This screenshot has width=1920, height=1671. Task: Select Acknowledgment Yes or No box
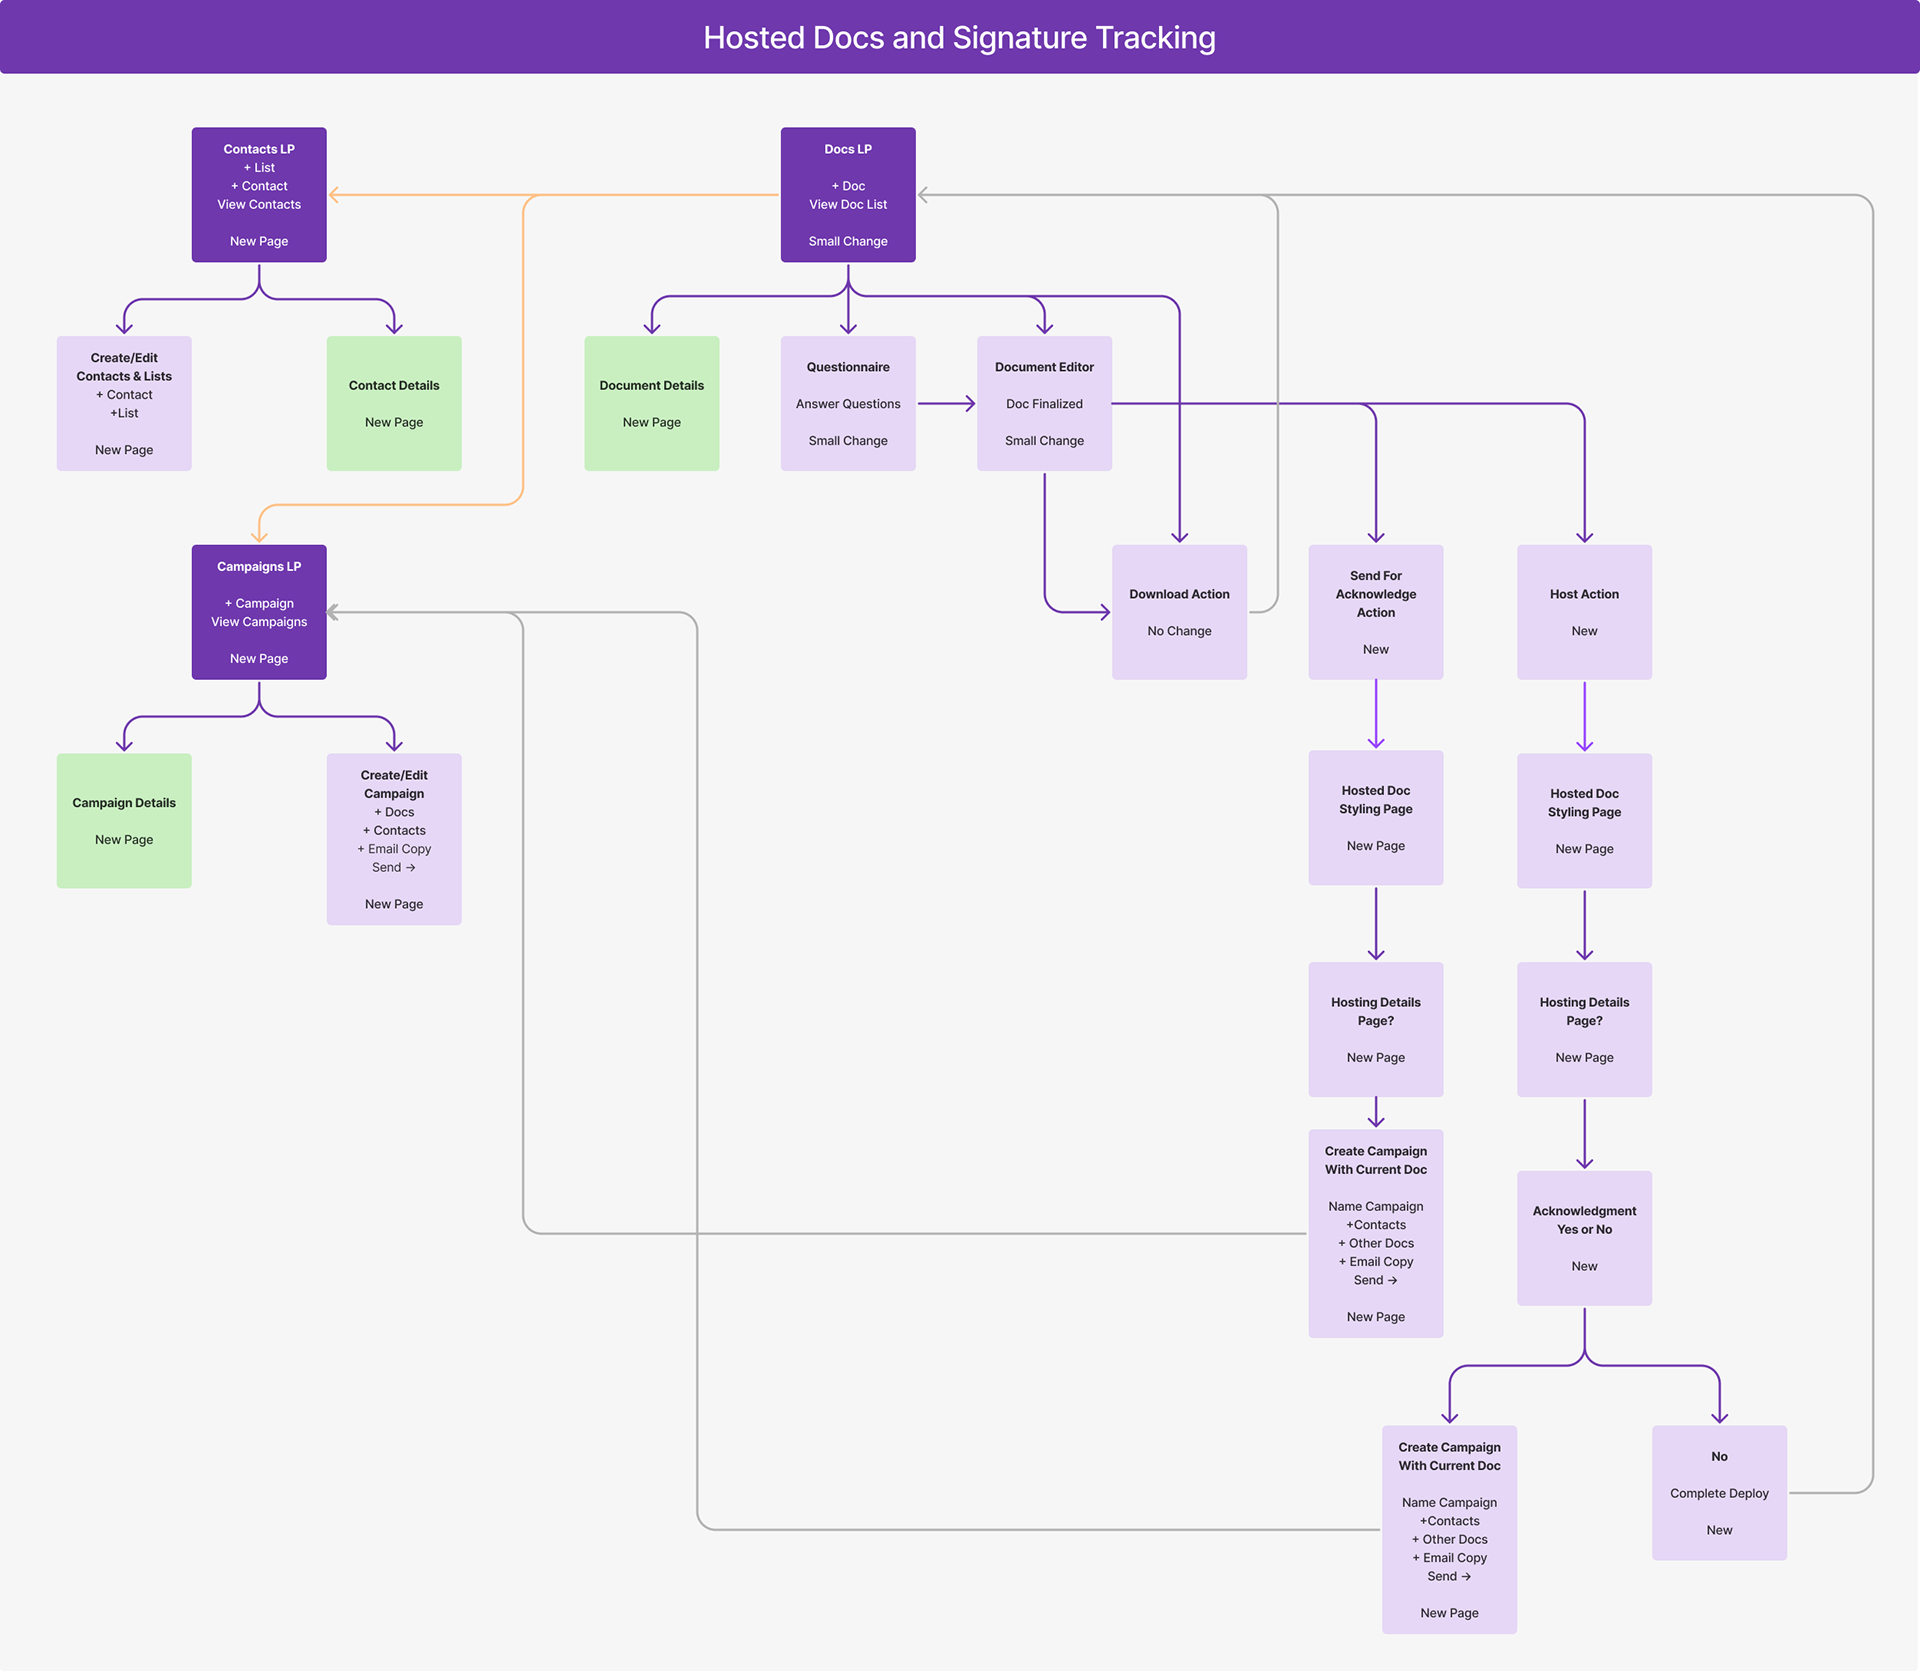point(1584,1237)
